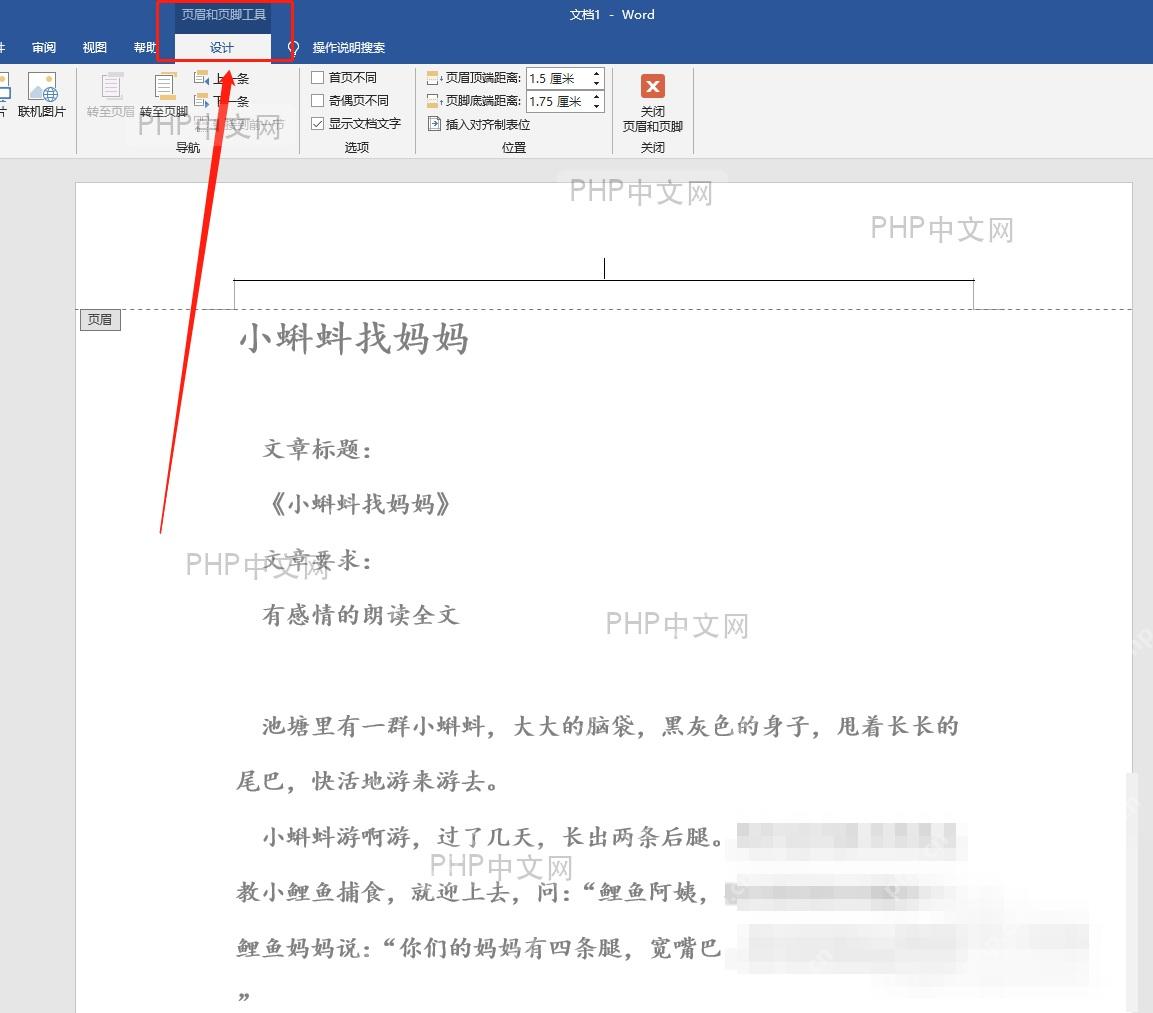Image resolution: width=1153 pixels, height=1013 pixels.
Task: Click the line starting 小蝌蚪游啊游
Action: click(493, 837)
